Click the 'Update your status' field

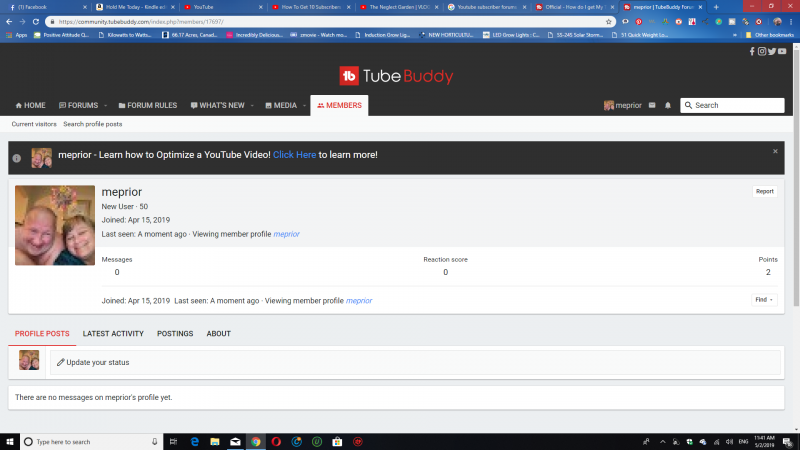click(x=415, y=362)
